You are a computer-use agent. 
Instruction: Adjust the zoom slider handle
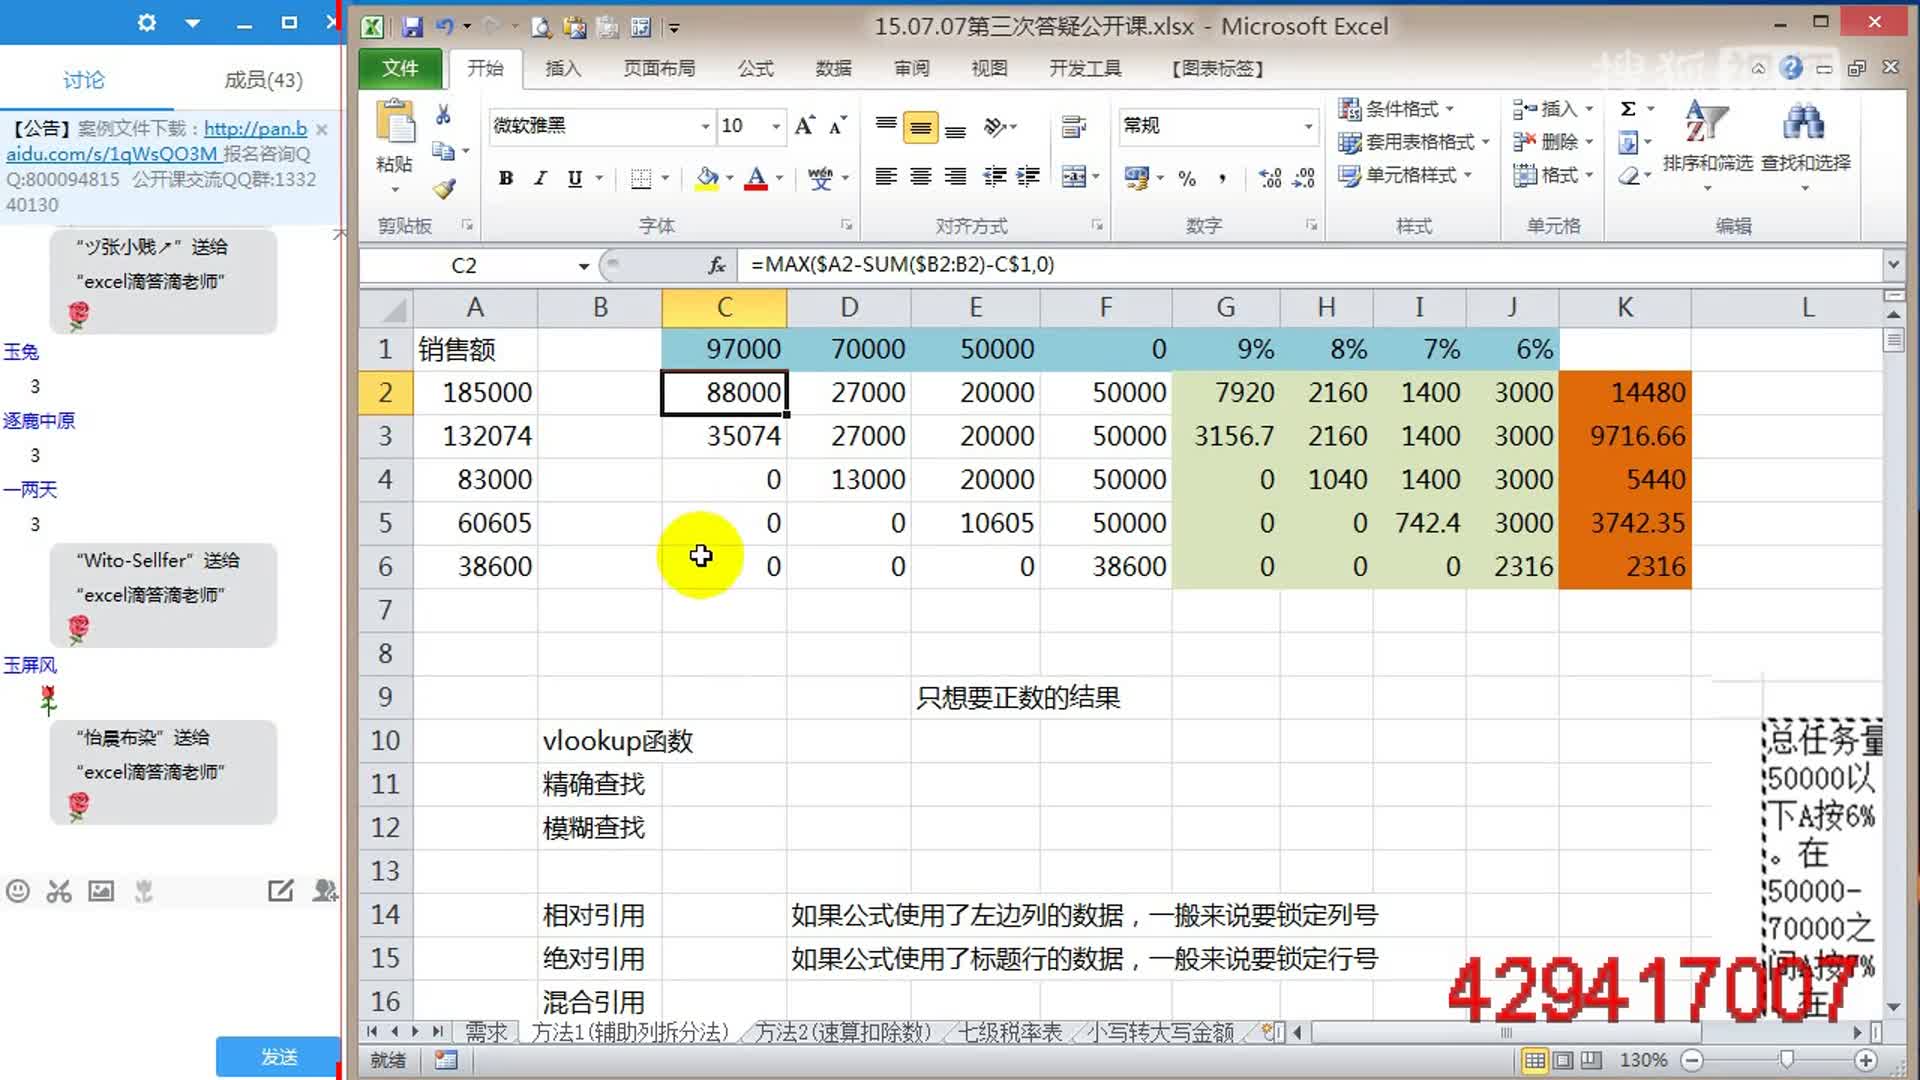pyautogui.click(x=1786, y=1059)
